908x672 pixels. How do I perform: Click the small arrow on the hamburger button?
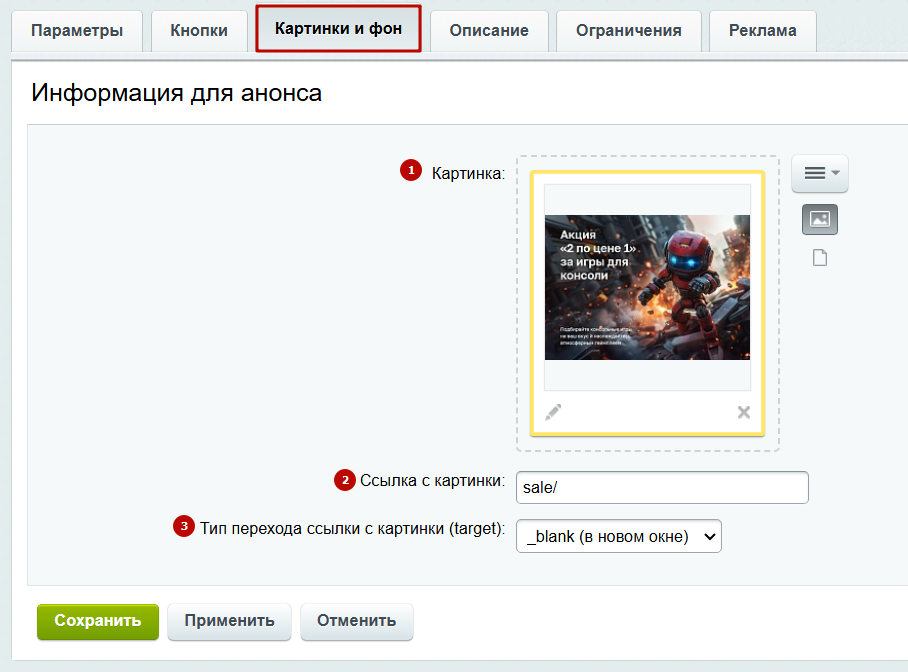[x=835, y=173]
